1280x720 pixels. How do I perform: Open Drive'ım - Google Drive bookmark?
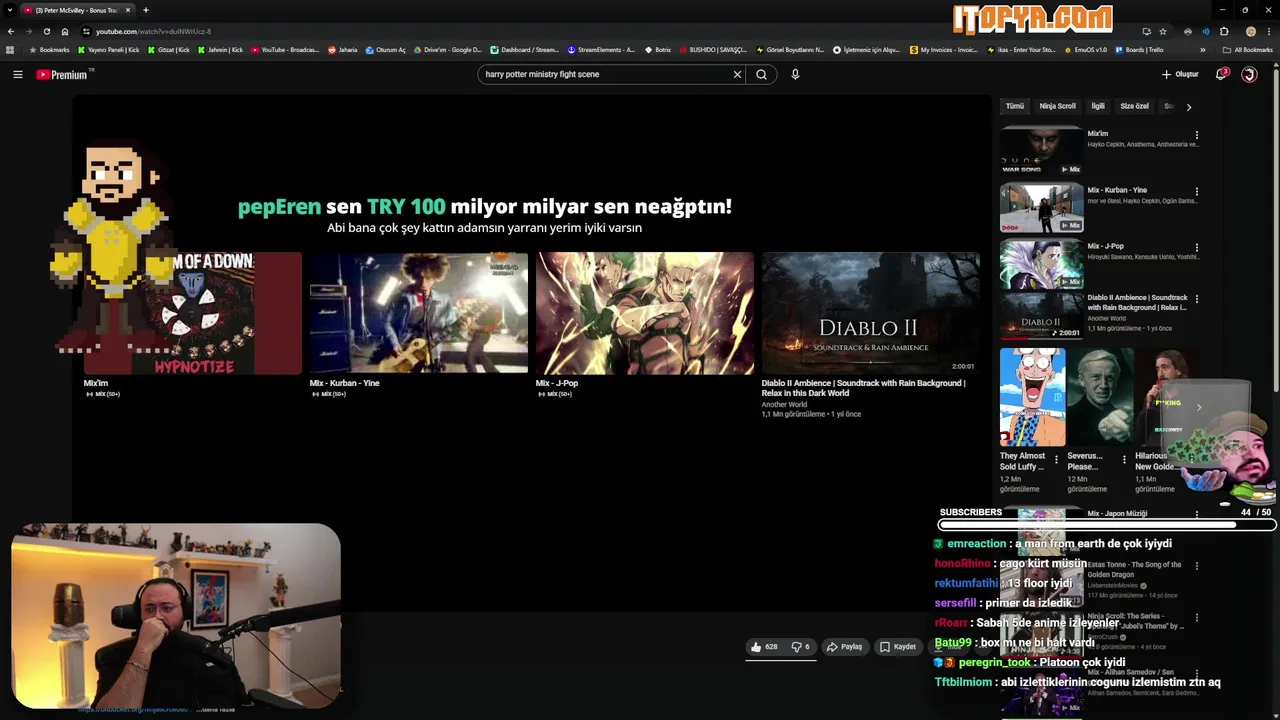pos(447,49)
